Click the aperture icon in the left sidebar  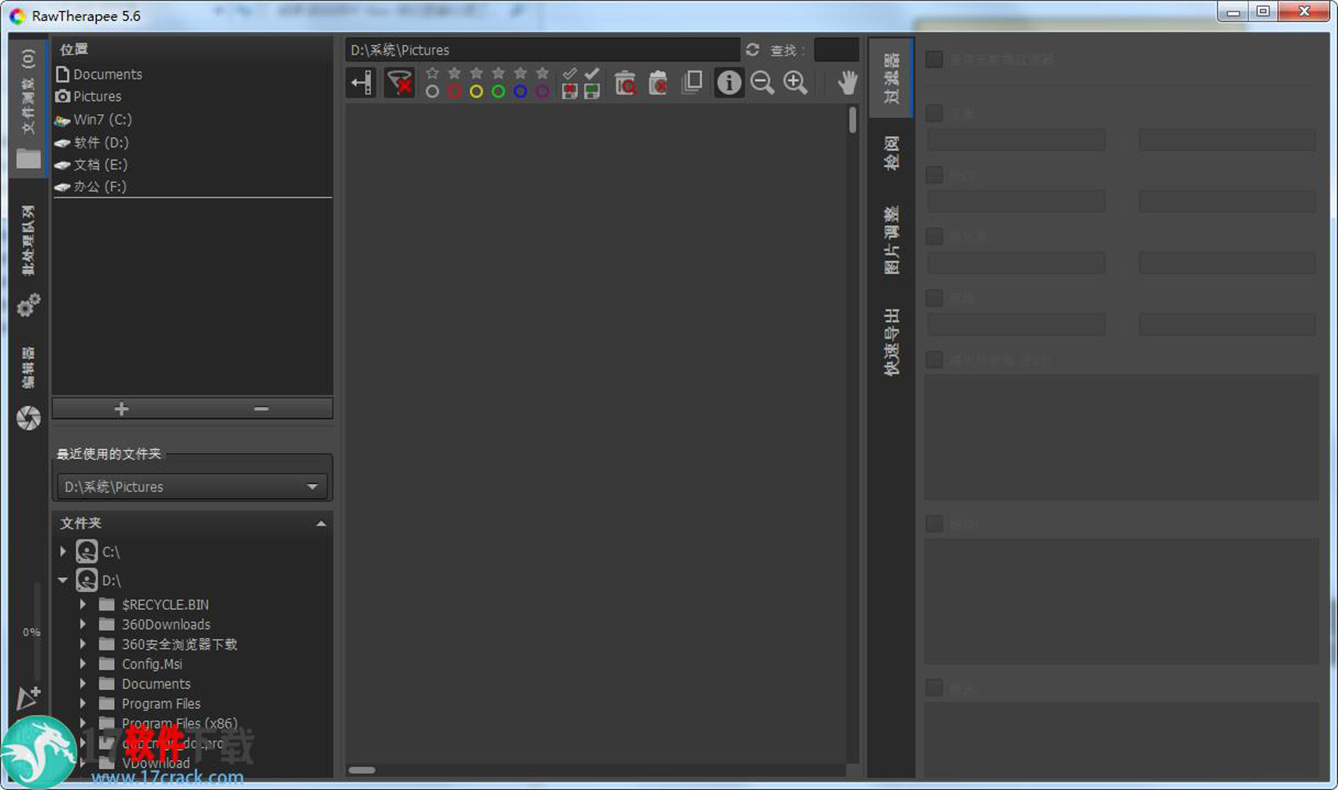pos(29,418)
